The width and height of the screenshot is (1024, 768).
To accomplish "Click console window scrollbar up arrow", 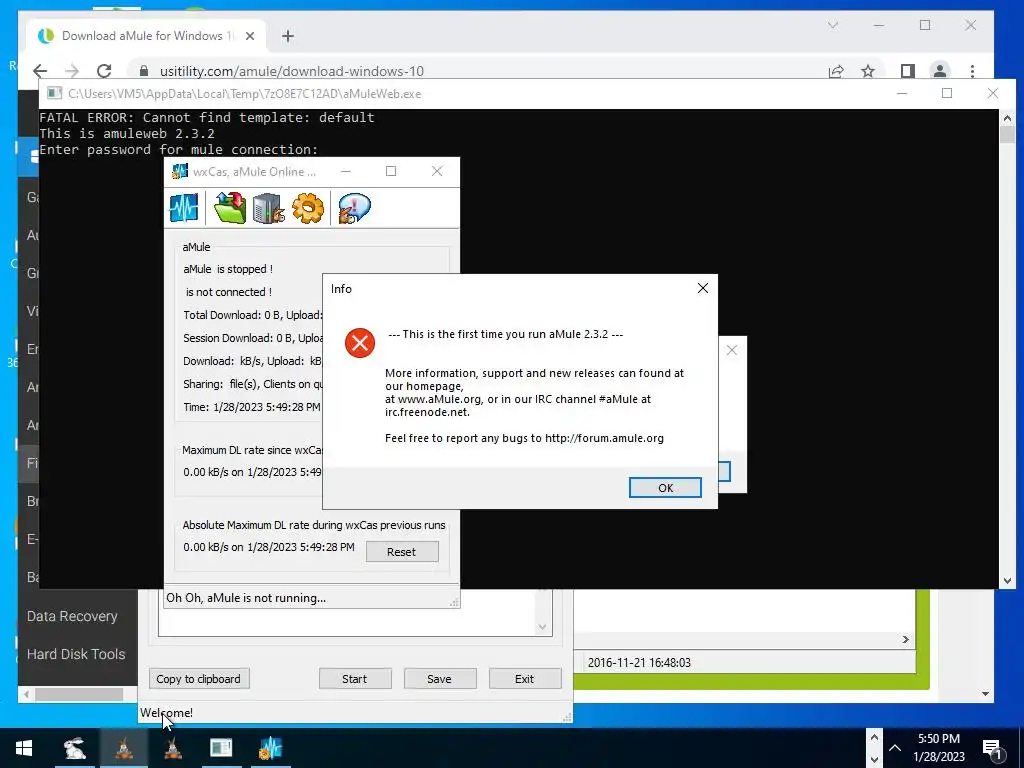I will 1007,118.
